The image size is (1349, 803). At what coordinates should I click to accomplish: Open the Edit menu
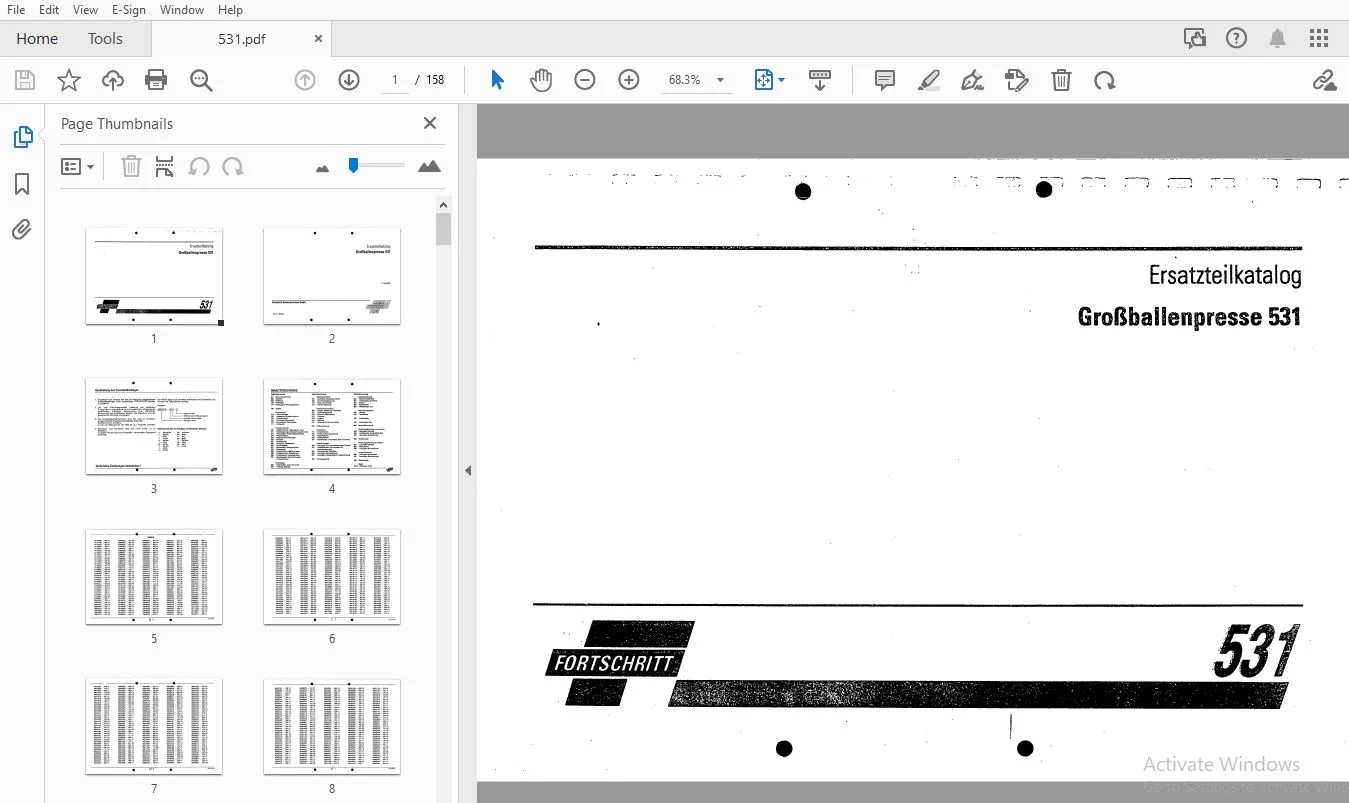[x=49, y=10]
